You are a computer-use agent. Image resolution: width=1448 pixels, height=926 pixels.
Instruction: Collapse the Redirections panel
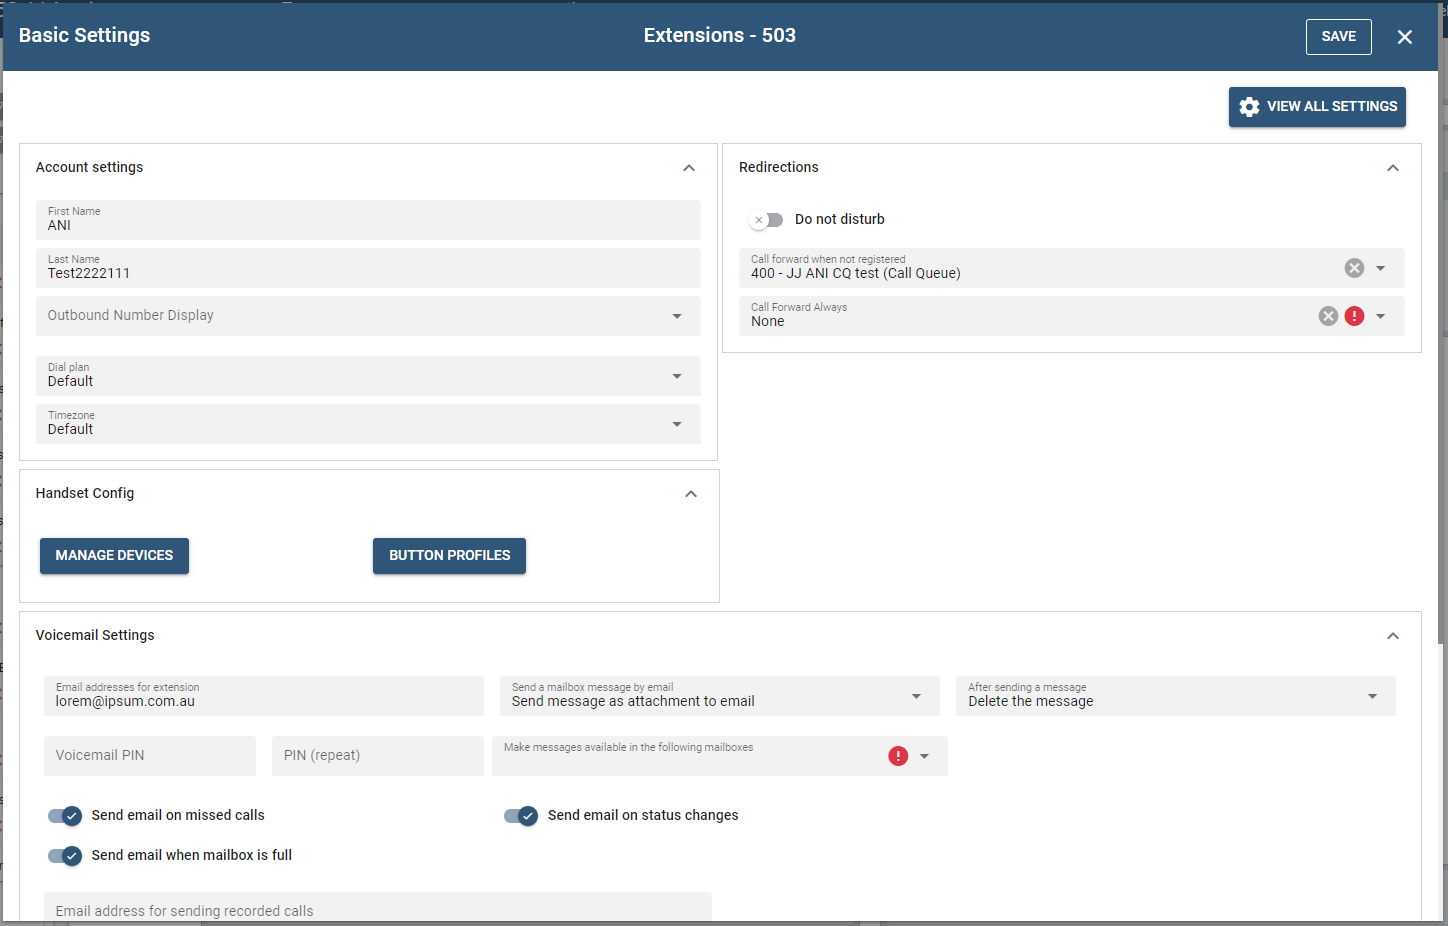coord(1392,168)
